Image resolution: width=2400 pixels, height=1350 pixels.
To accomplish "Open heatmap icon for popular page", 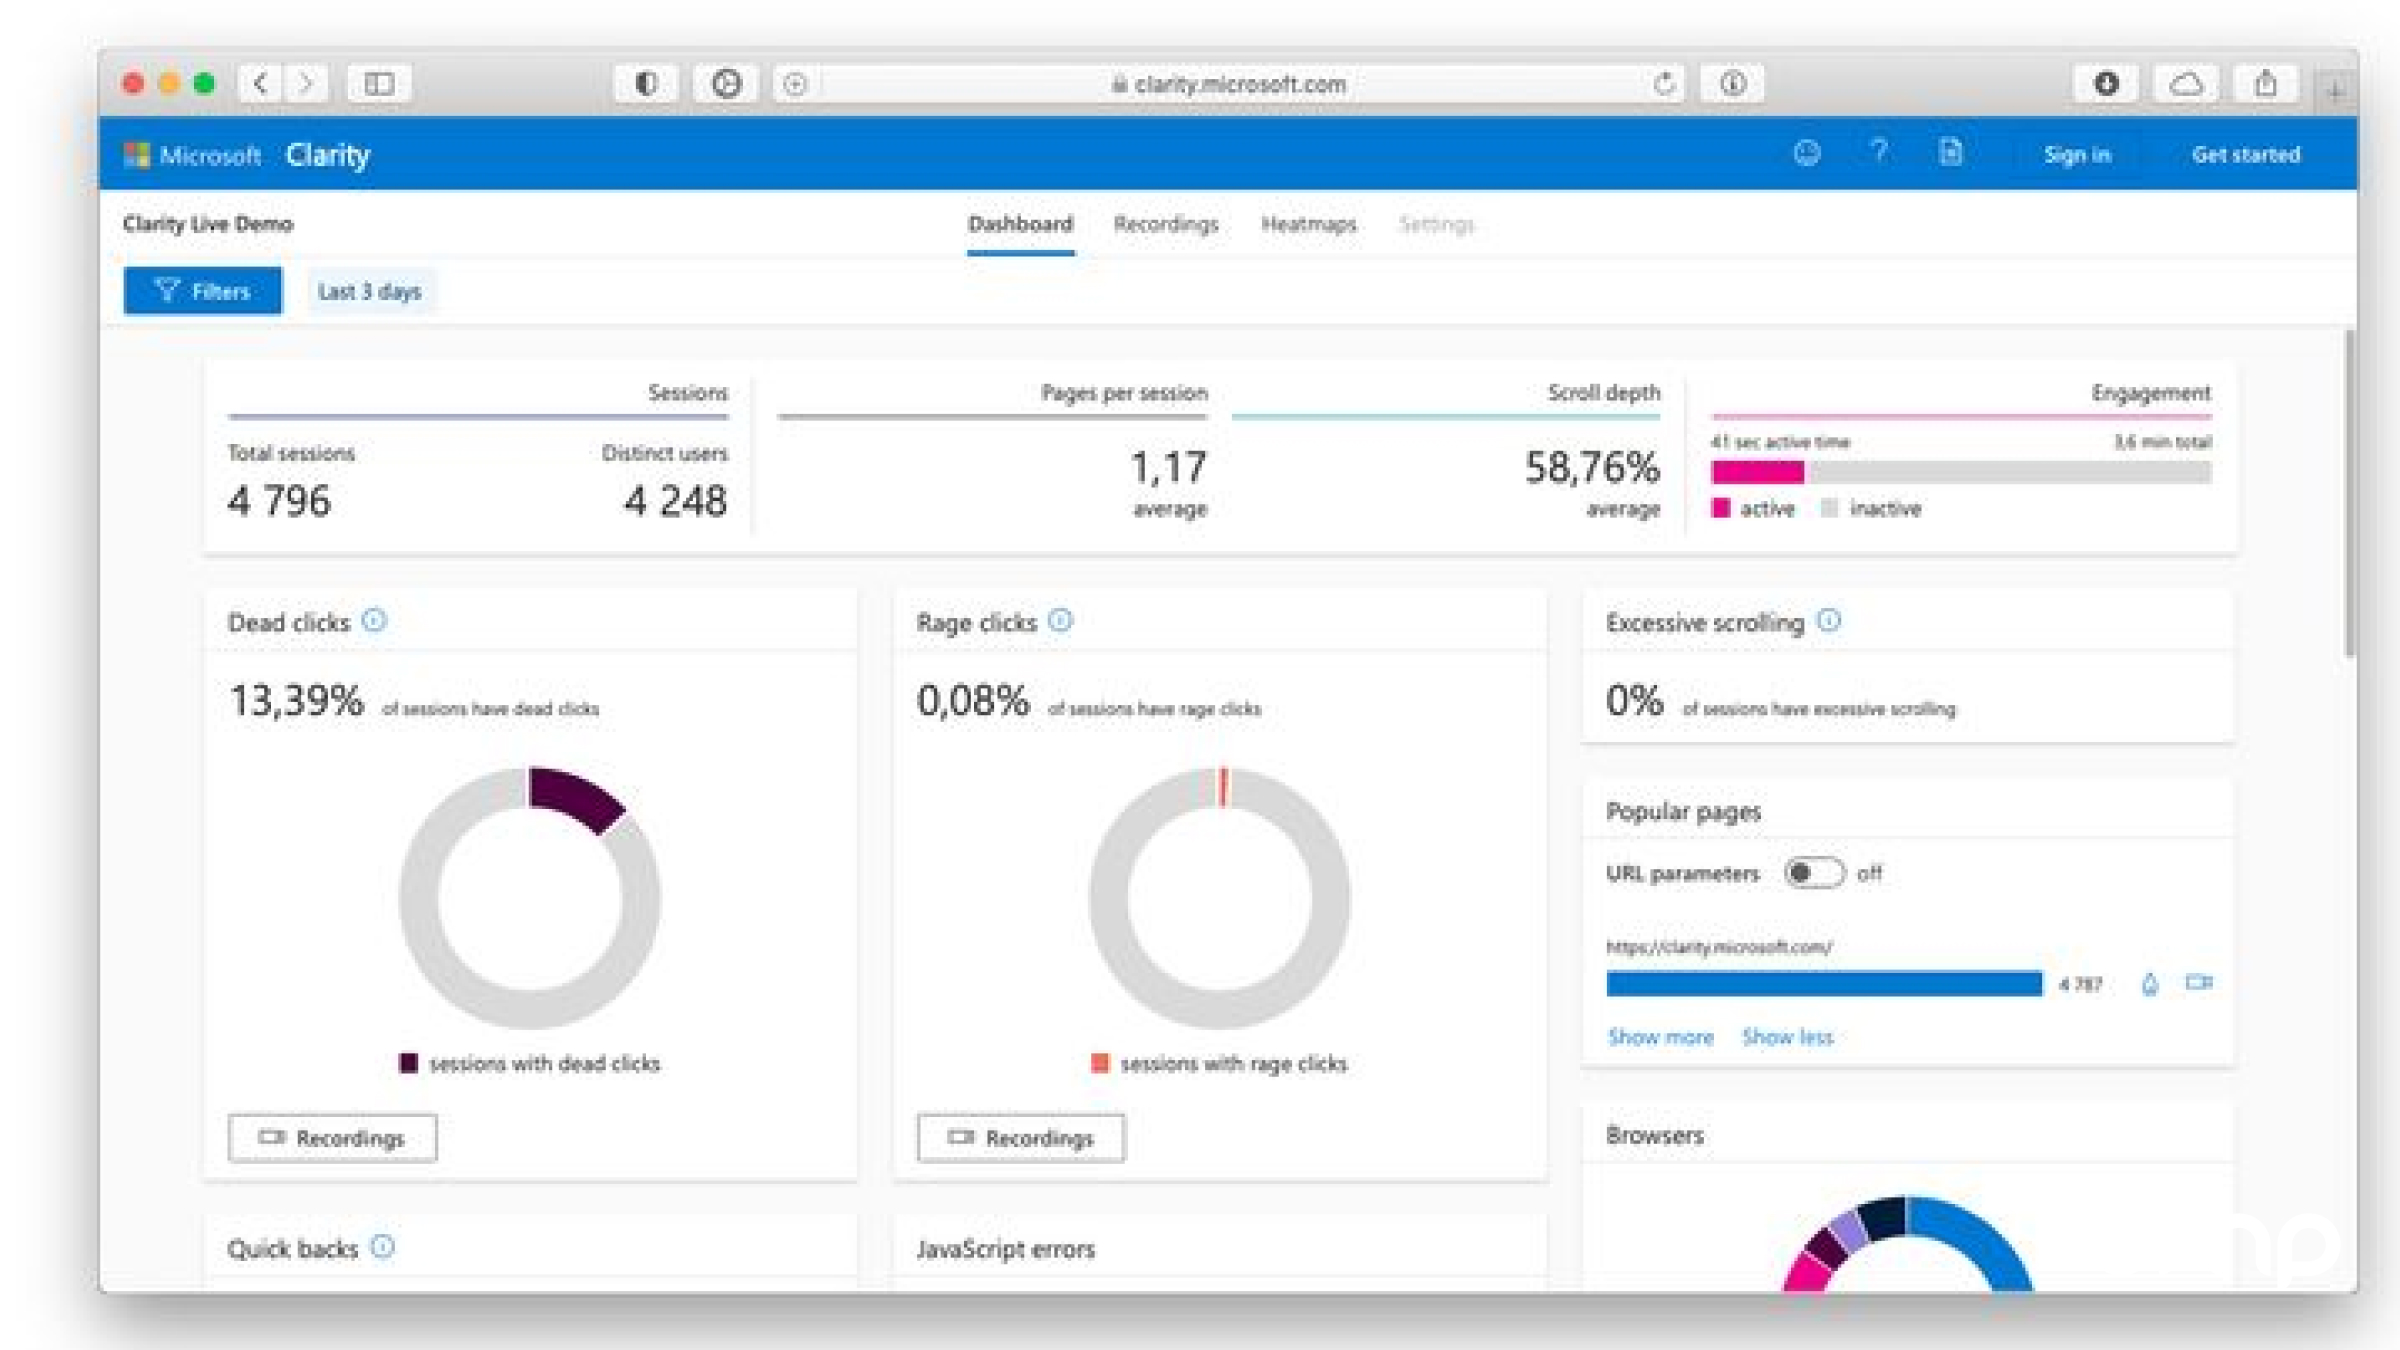I will pos(2150,985).
